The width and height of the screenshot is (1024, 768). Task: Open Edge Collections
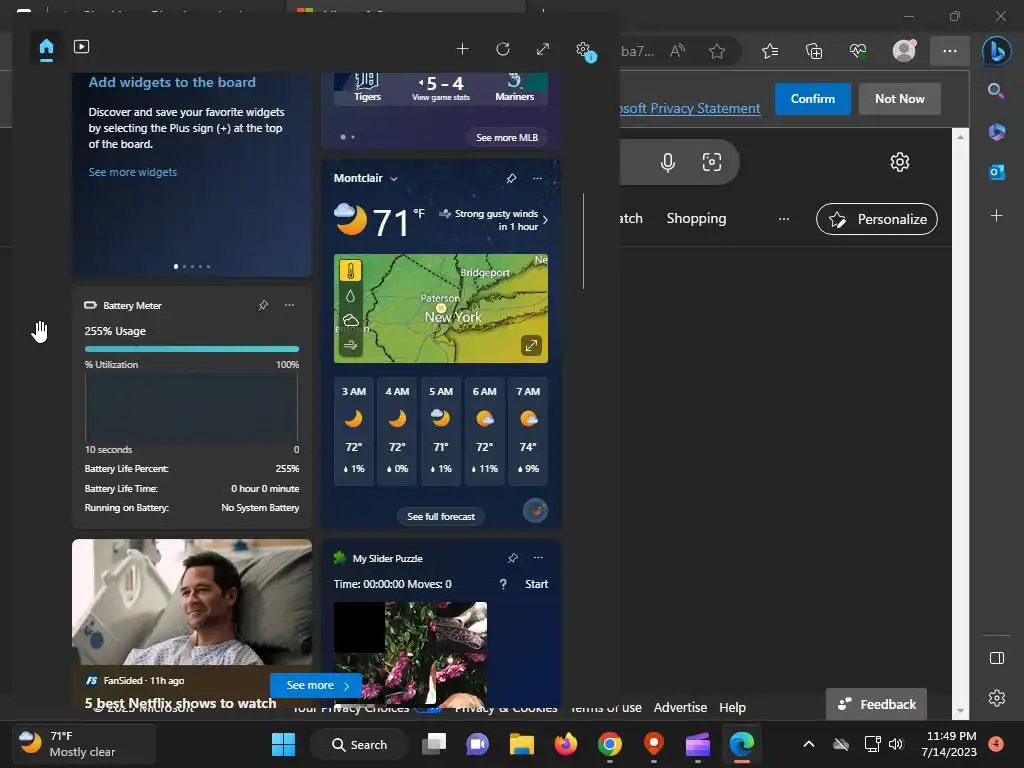(x=814, y=51)
